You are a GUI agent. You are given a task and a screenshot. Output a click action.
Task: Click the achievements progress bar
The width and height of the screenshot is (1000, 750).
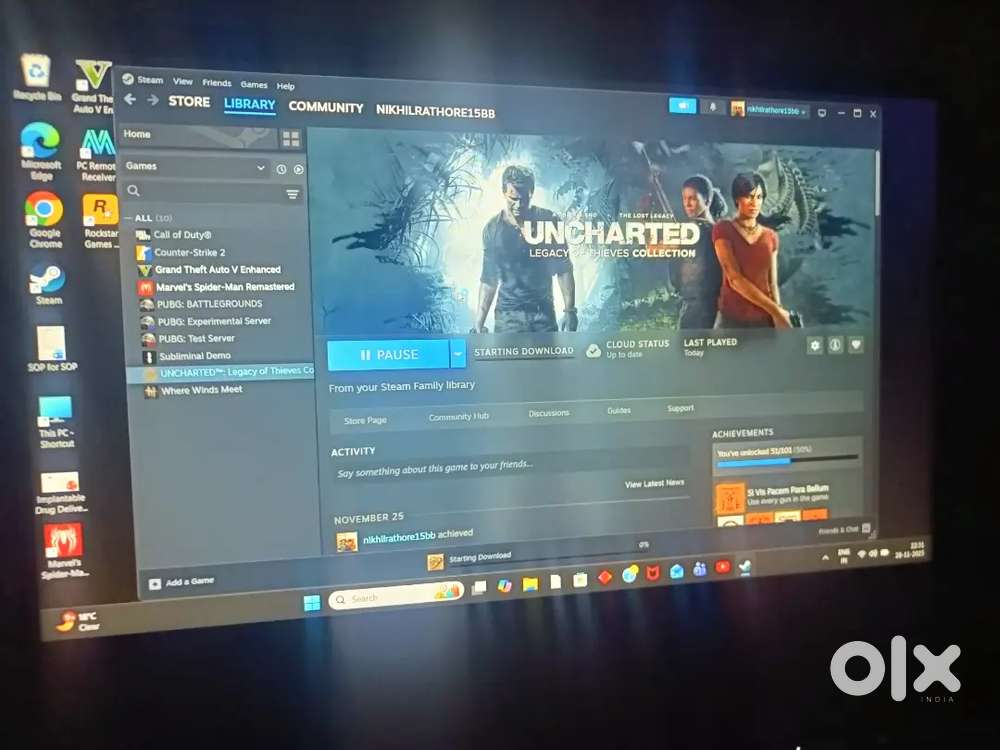point(786,461)
